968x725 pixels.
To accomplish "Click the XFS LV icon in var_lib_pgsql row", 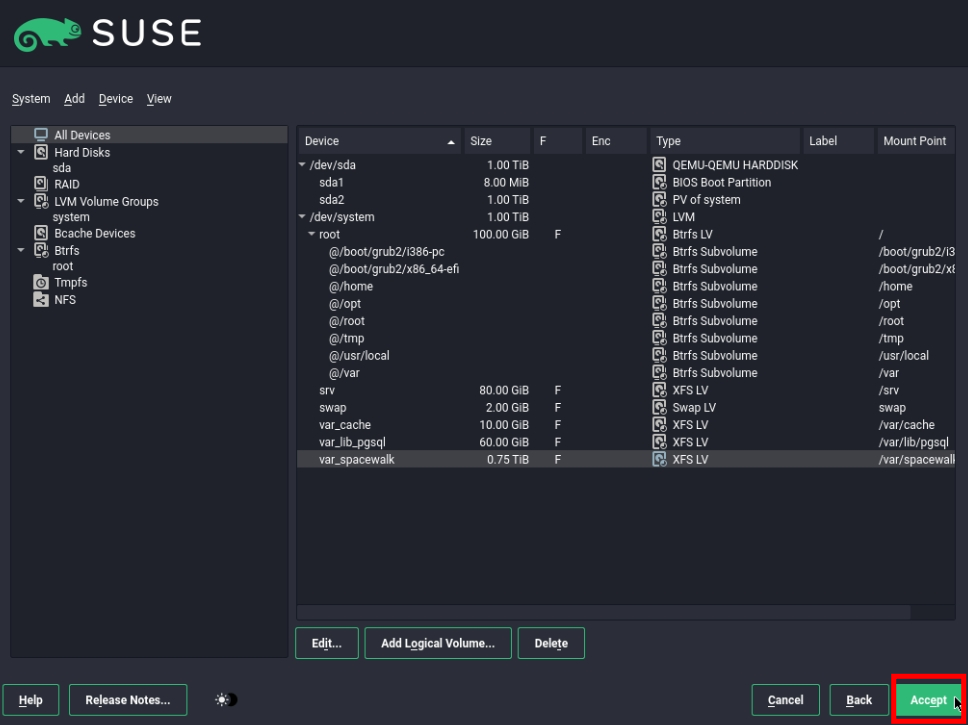I will point(660,442).
